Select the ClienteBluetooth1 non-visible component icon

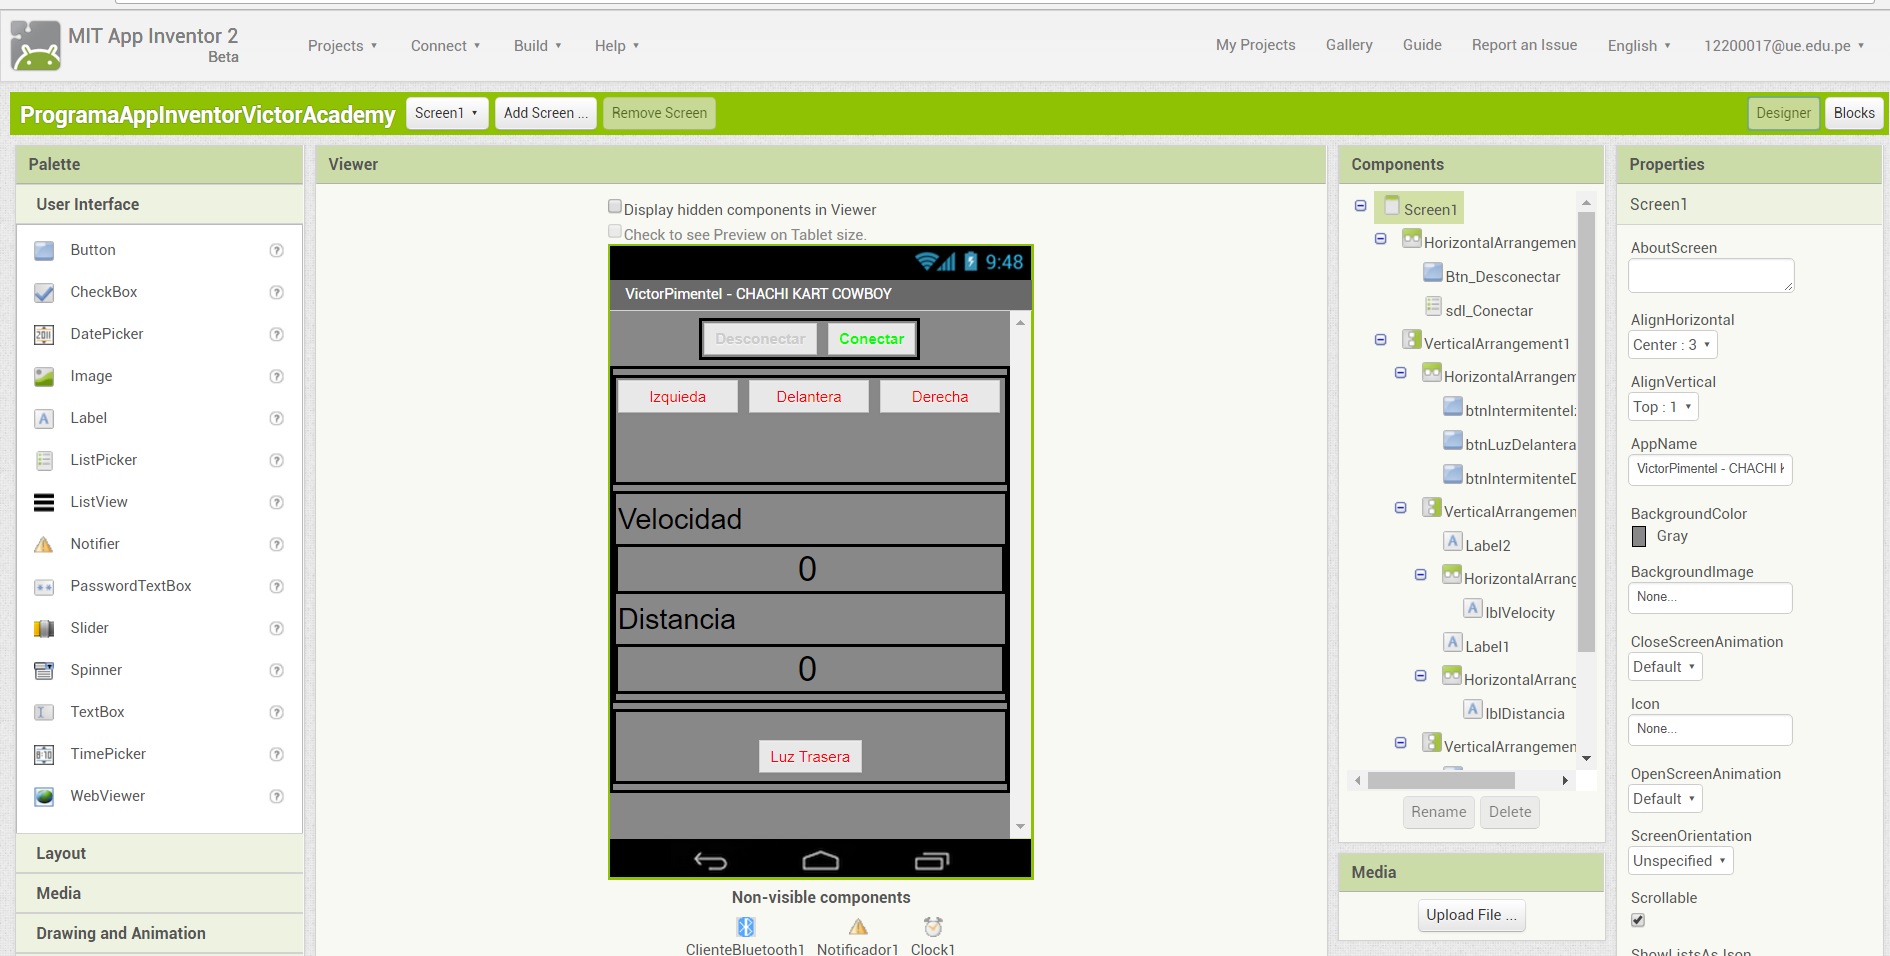[x=745, y=927]
